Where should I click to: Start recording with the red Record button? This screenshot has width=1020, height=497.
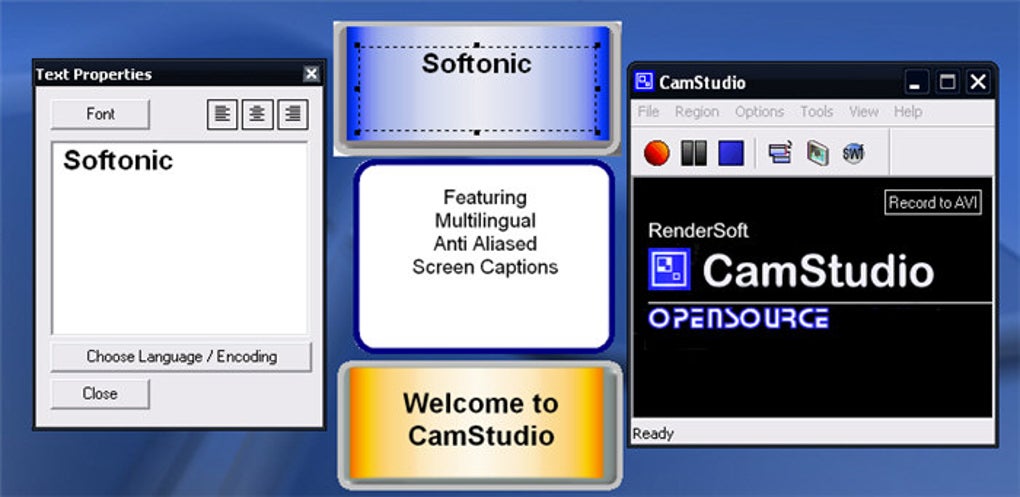click(x=656, y=154)
